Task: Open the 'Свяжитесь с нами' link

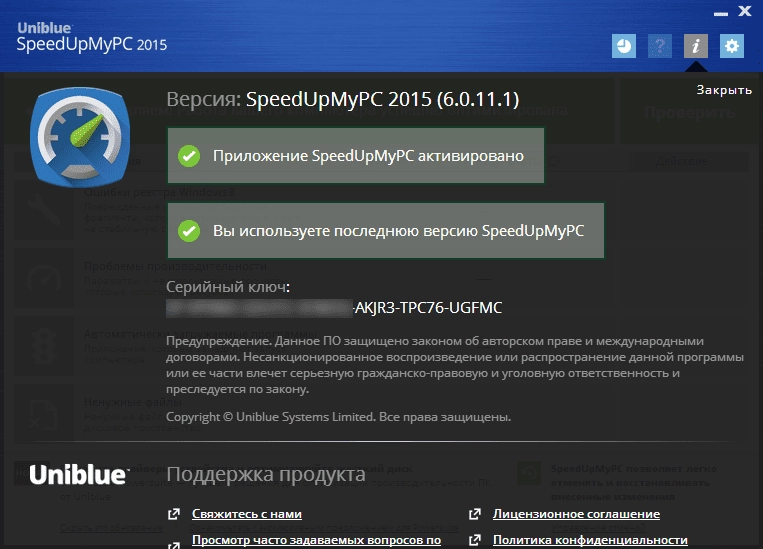Action: [247, 514]
